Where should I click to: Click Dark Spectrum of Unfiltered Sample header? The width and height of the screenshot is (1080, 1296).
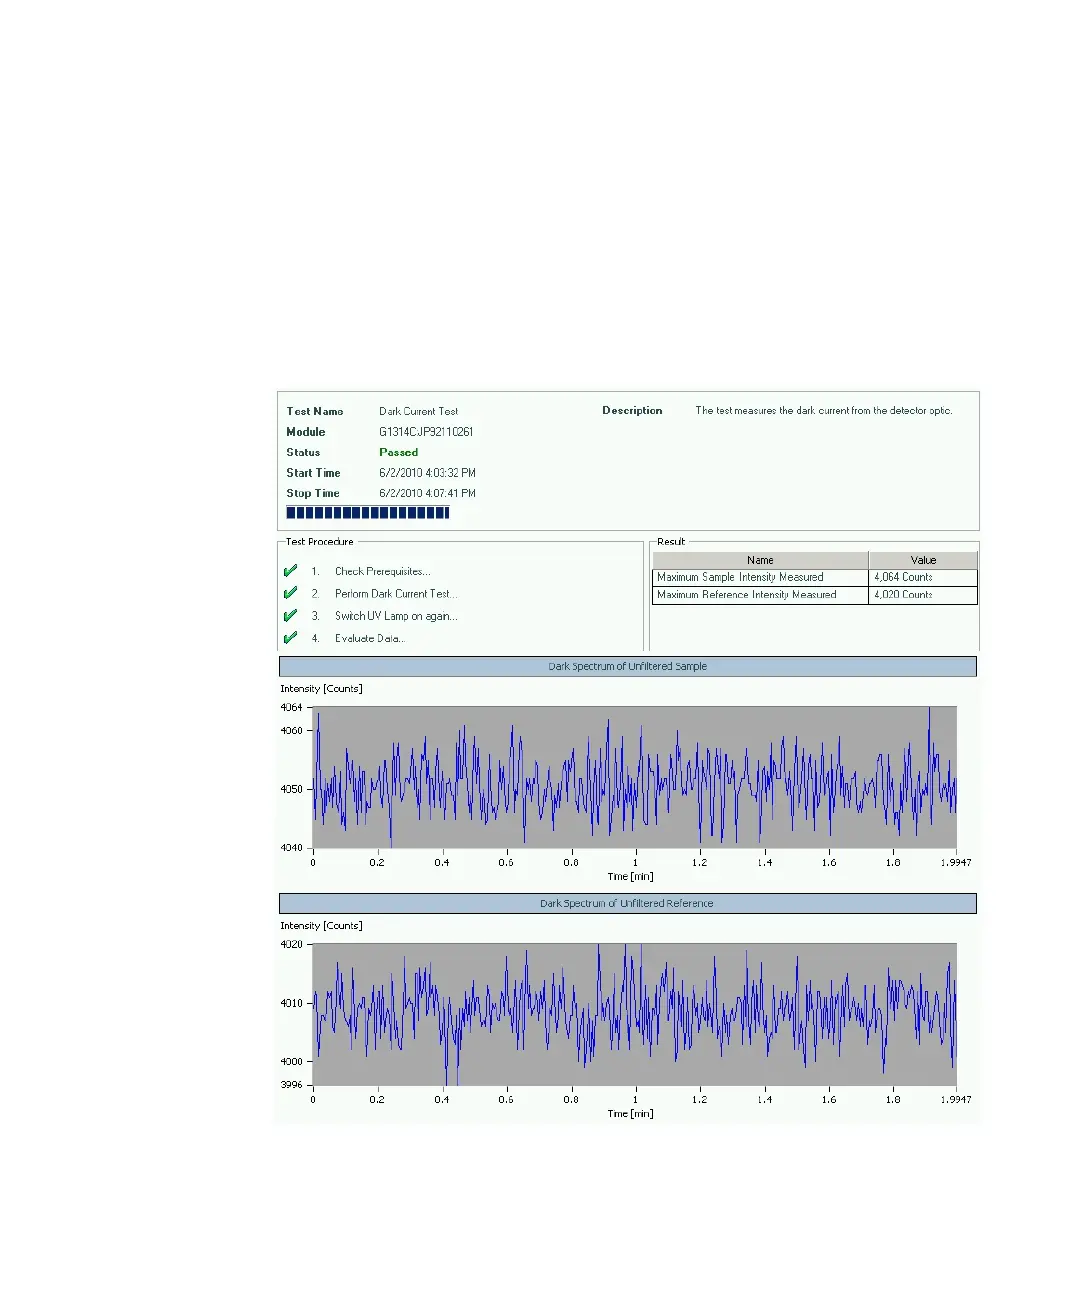coord(628,666)
